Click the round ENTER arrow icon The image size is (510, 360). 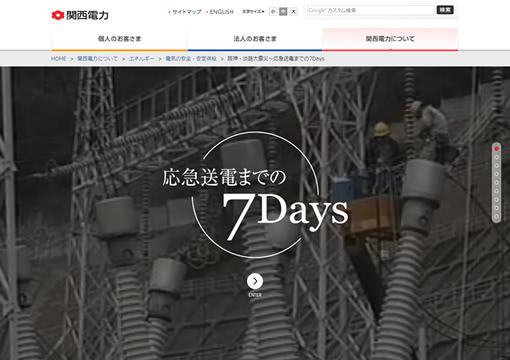(255, 281)
